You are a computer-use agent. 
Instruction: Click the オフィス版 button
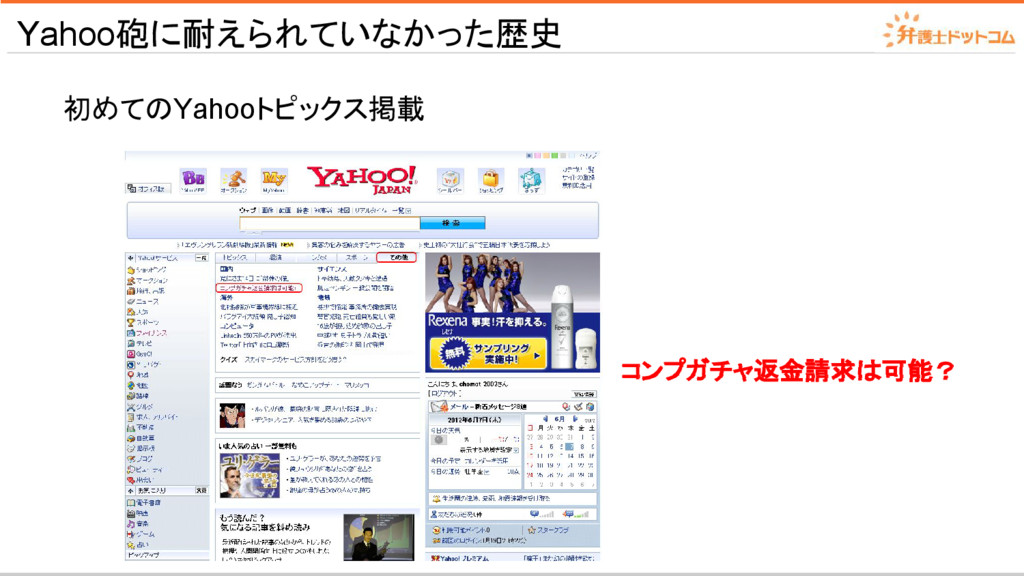pyautogui.click(x=148, y=189)
